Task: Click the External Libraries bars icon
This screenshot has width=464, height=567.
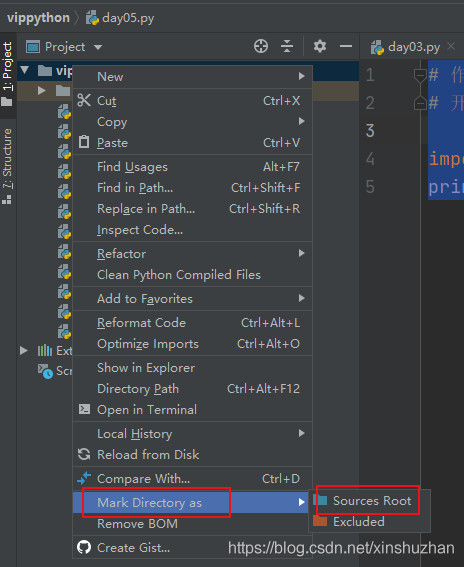Action: tap(45, 350)
